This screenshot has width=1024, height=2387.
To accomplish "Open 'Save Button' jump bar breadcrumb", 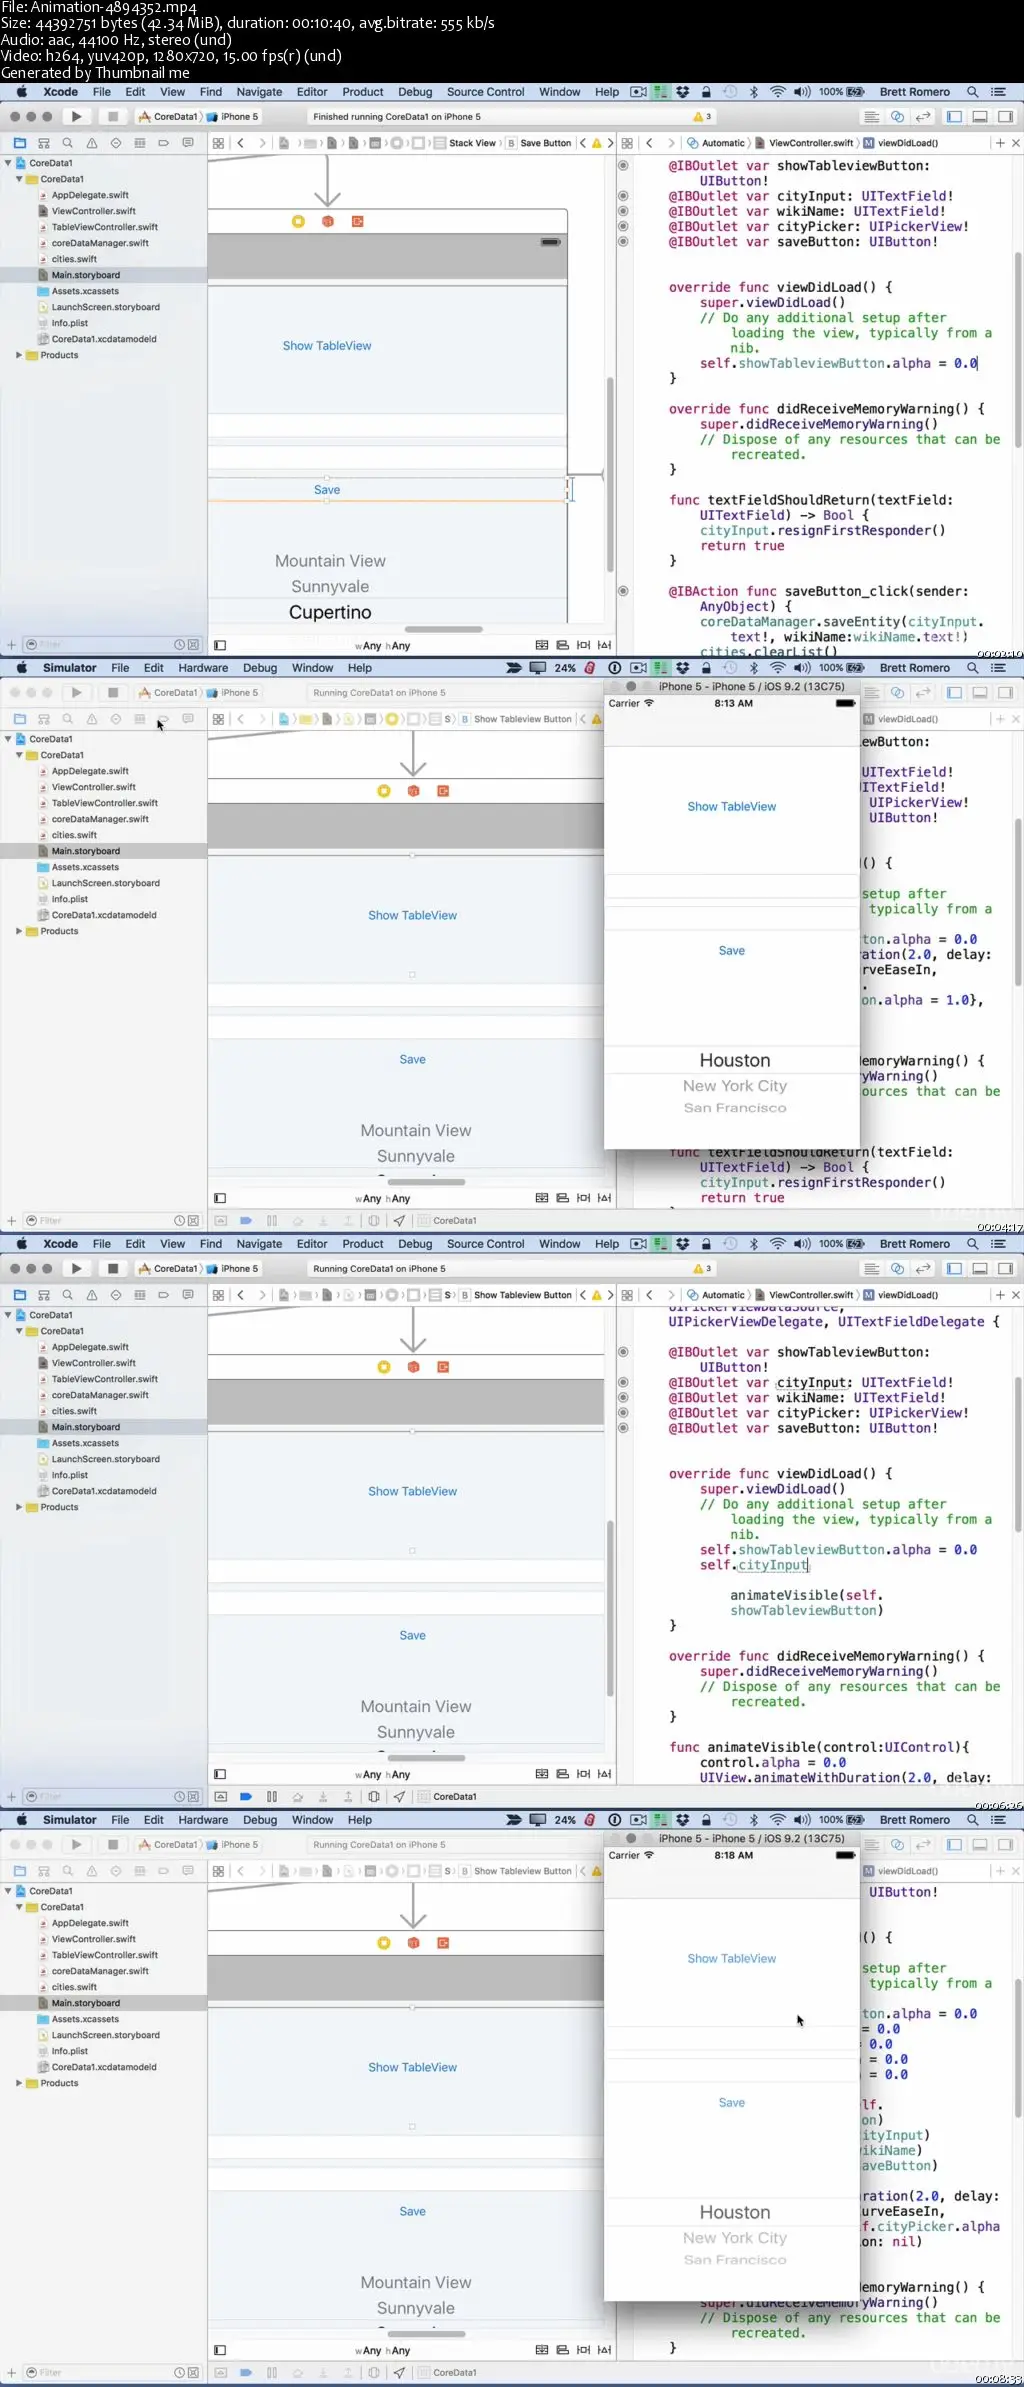I will [539, 143].
